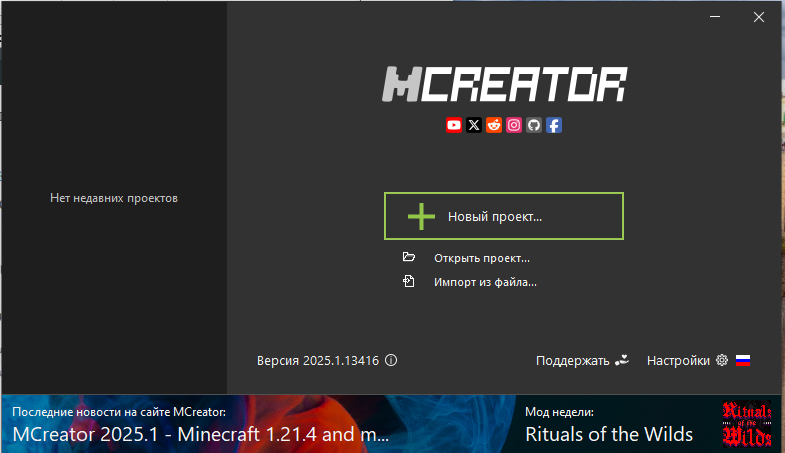Click the Мод недели label

[x=559, y=412]
